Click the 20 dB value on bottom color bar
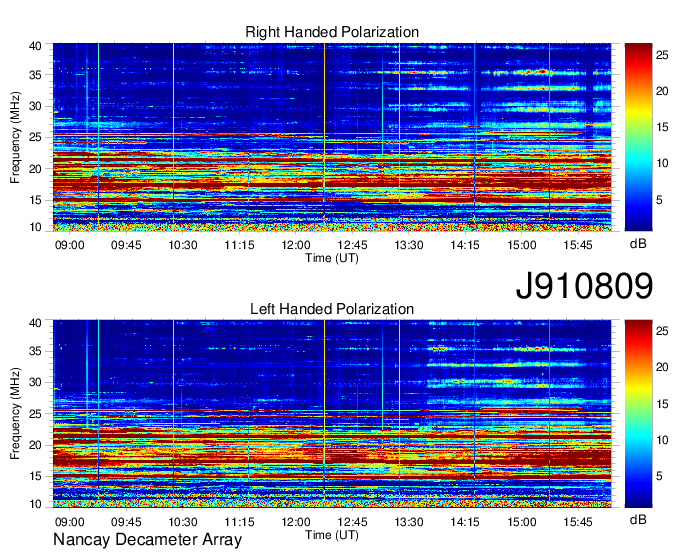 click(x=662, y=367)
